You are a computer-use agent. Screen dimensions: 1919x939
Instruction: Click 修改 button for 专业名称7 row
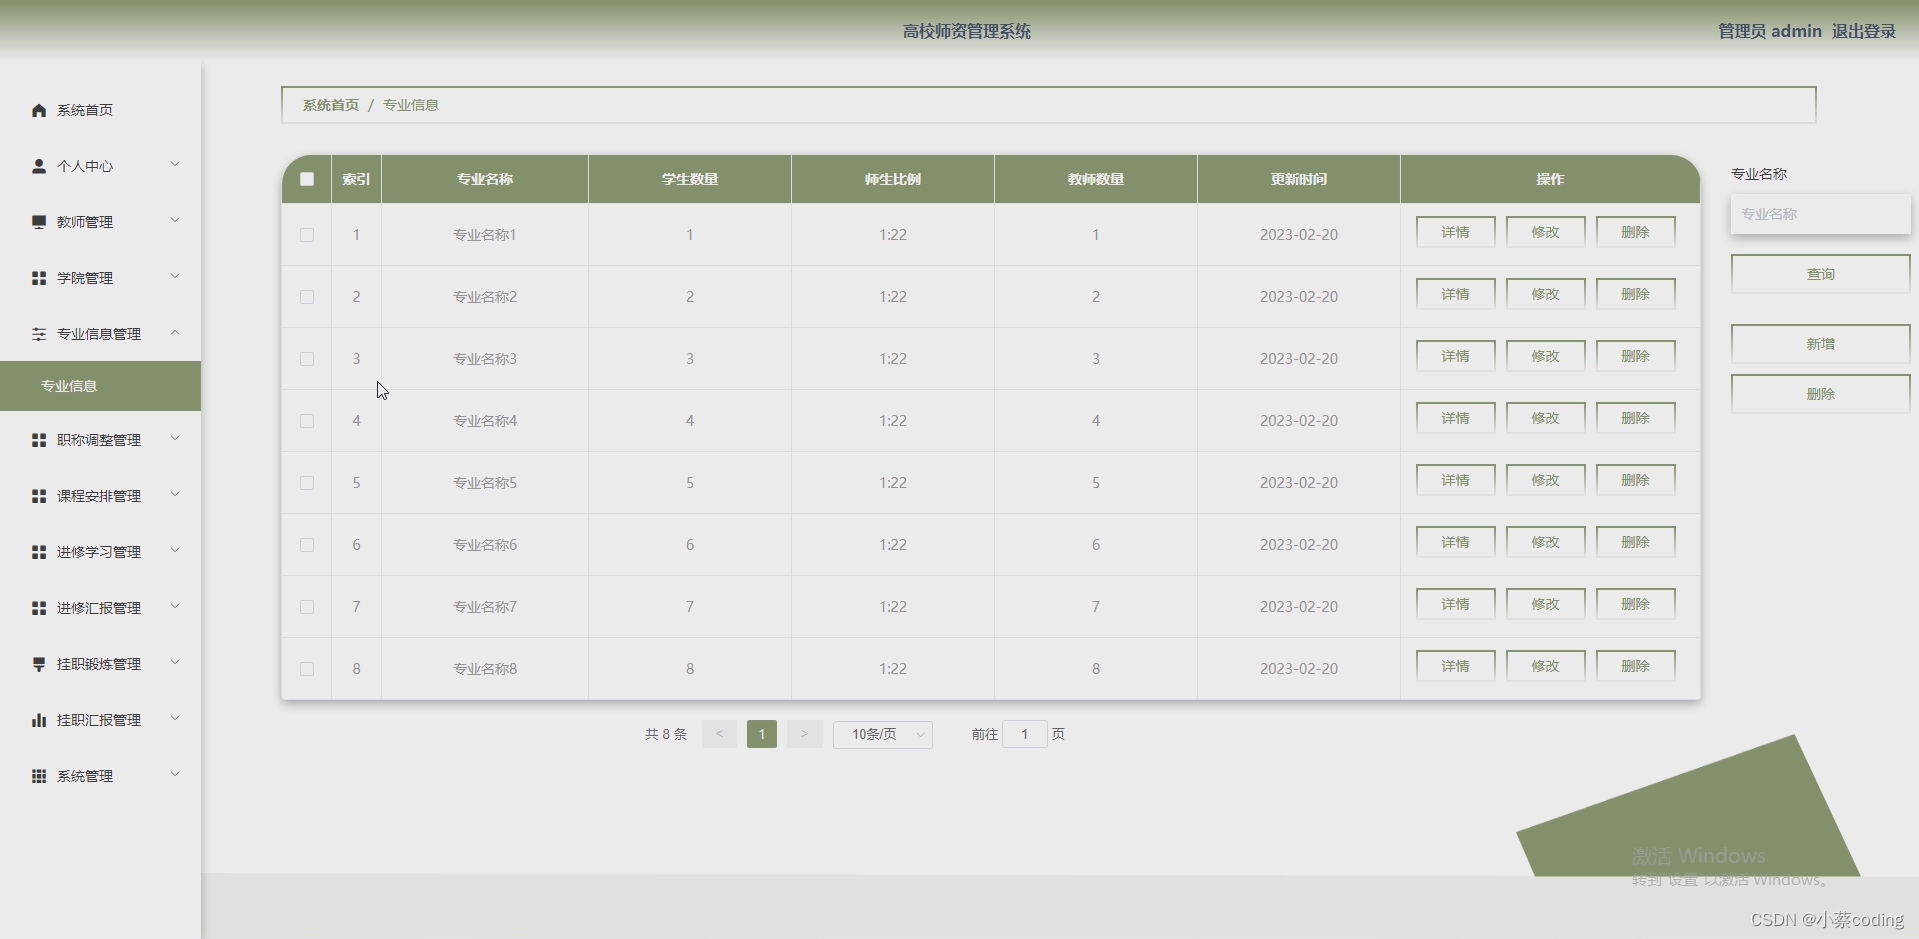pos(1545,604)
